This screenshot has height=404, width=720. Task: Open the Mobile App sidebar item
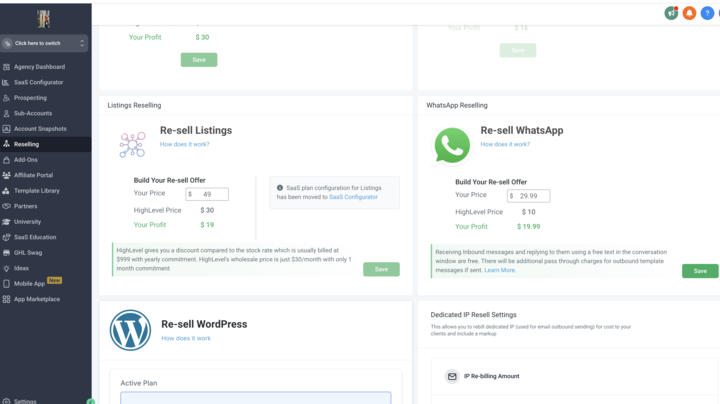click(x=28, y=284)
